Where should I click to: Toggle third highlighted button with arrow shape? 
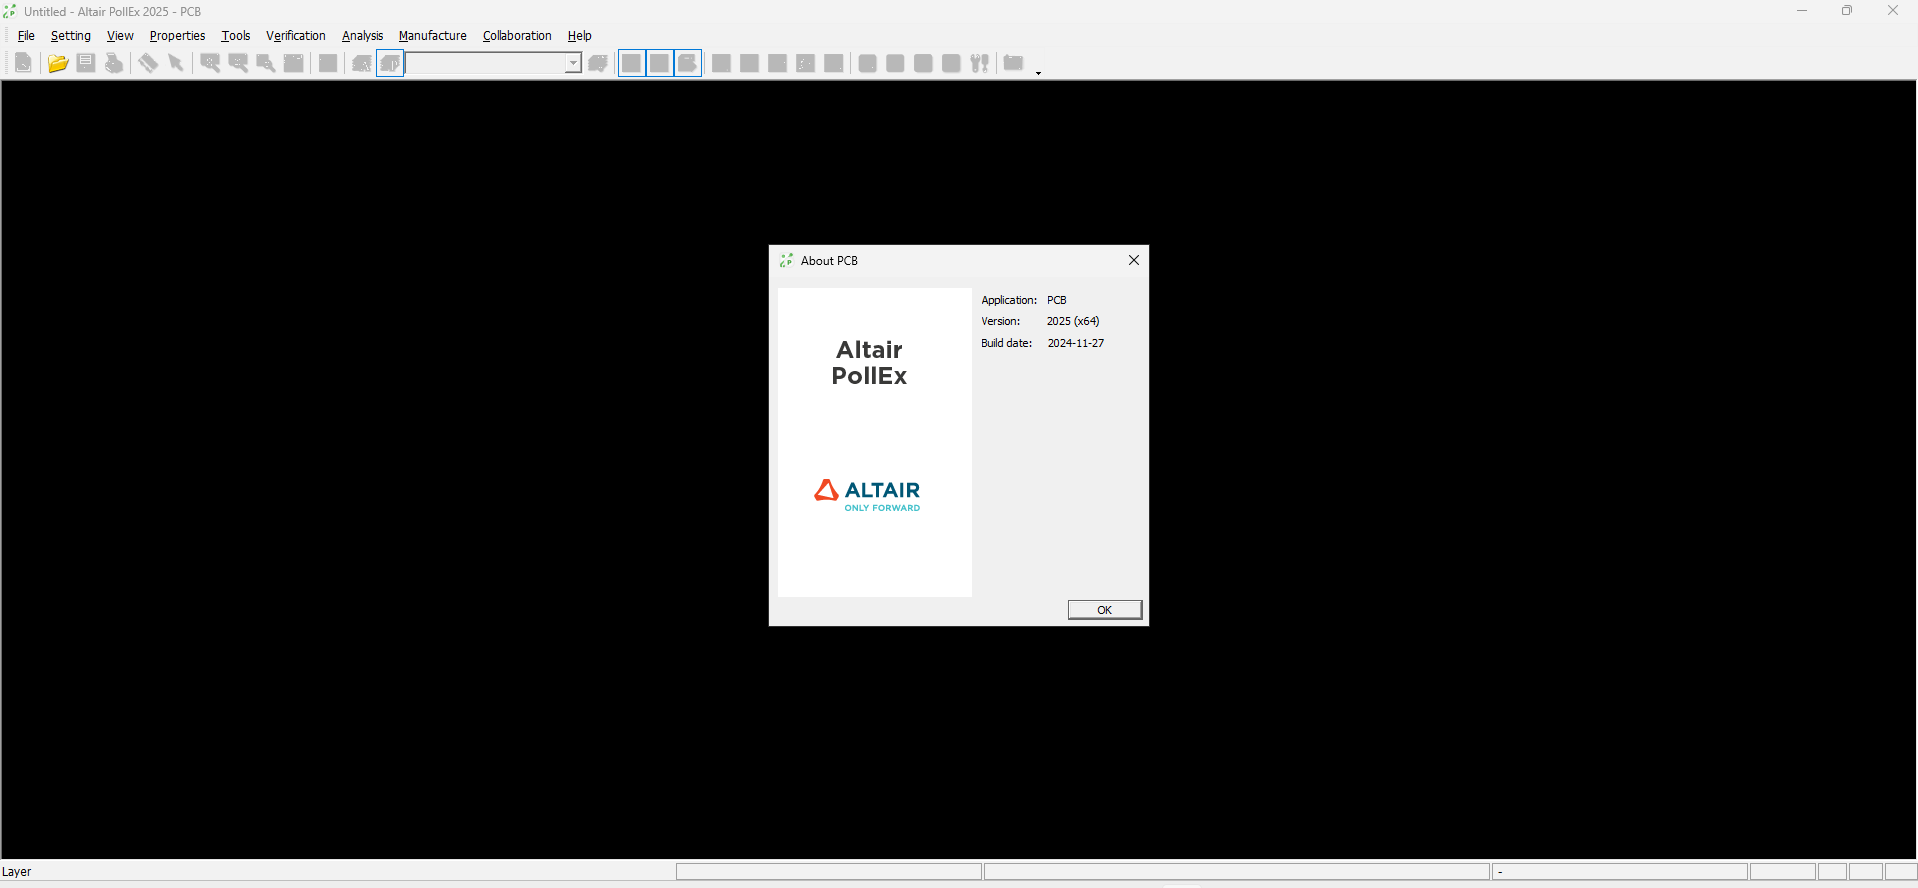[x=688, y=64]
